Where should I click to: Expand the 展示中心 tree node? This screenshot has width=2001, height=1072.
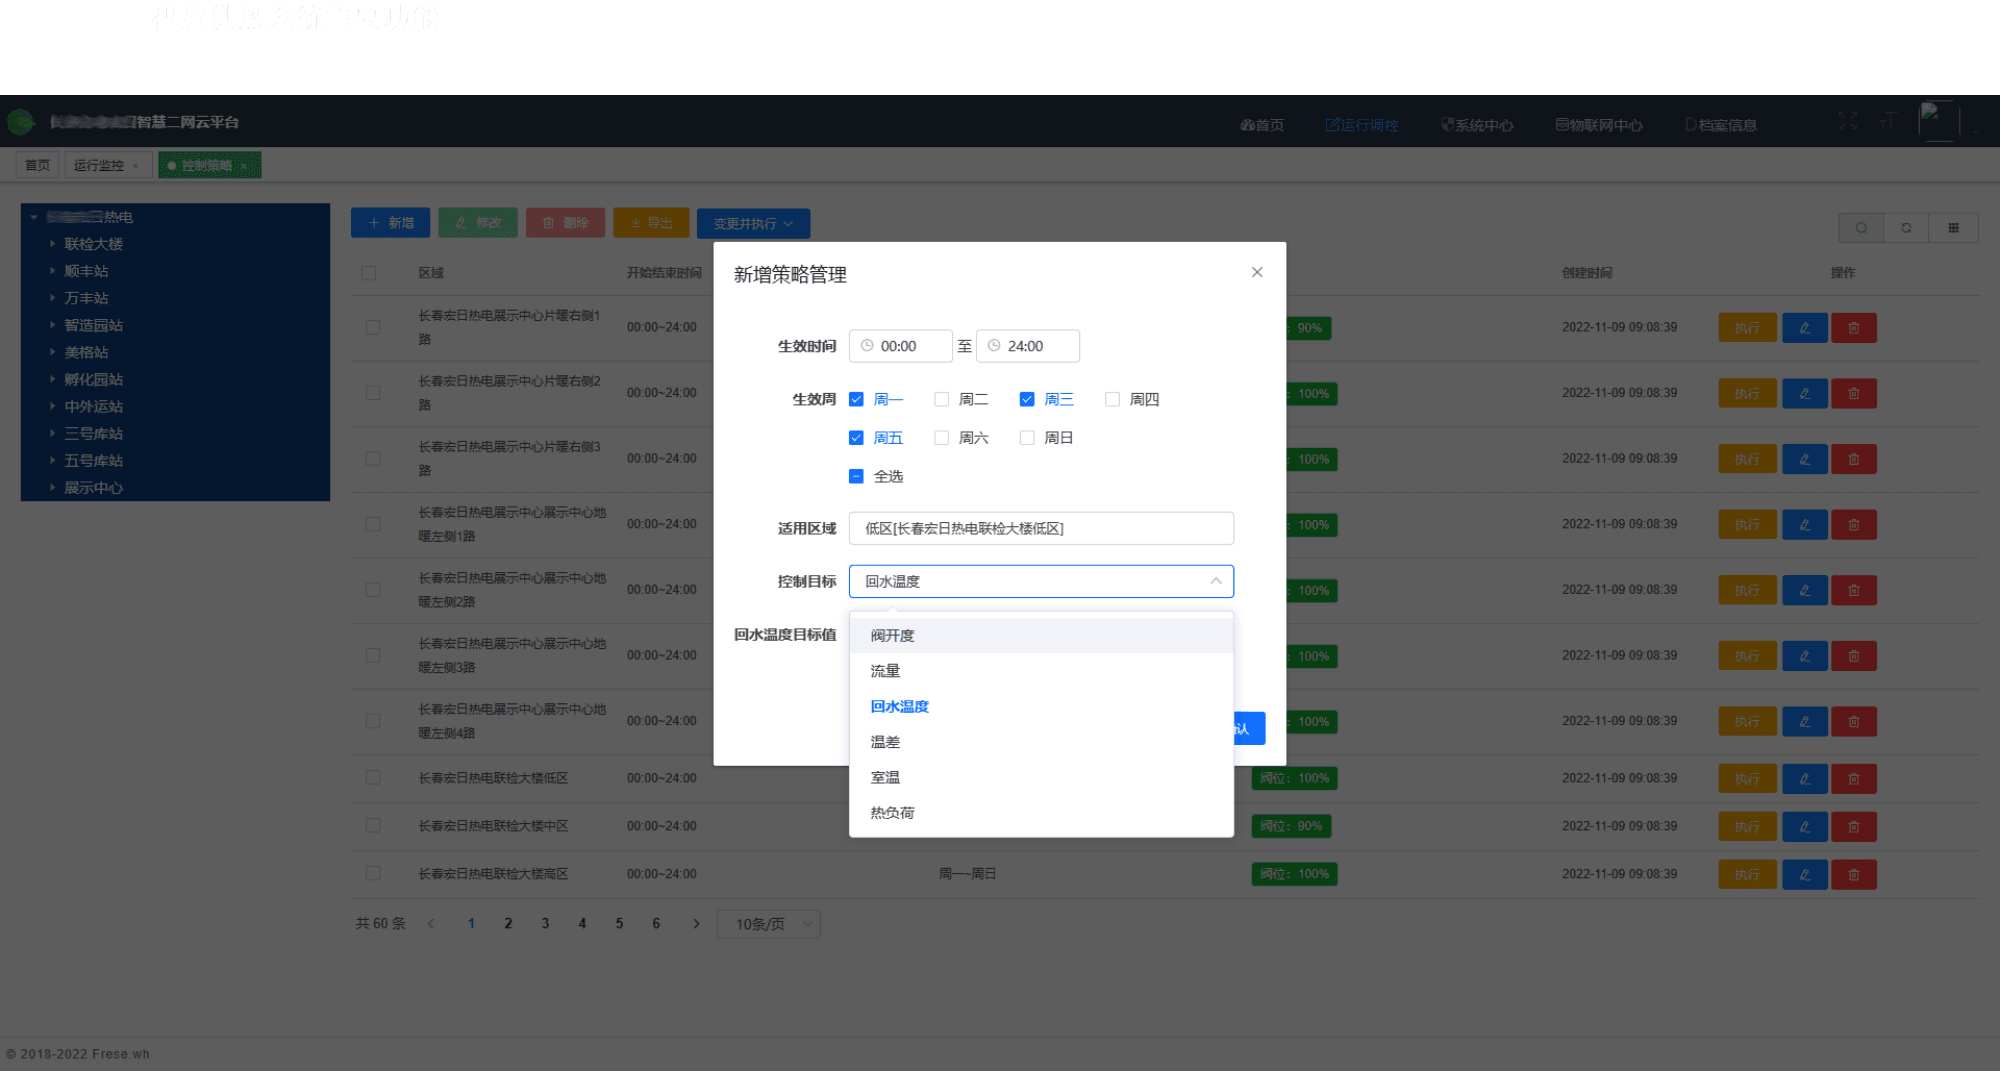[52, 488]
